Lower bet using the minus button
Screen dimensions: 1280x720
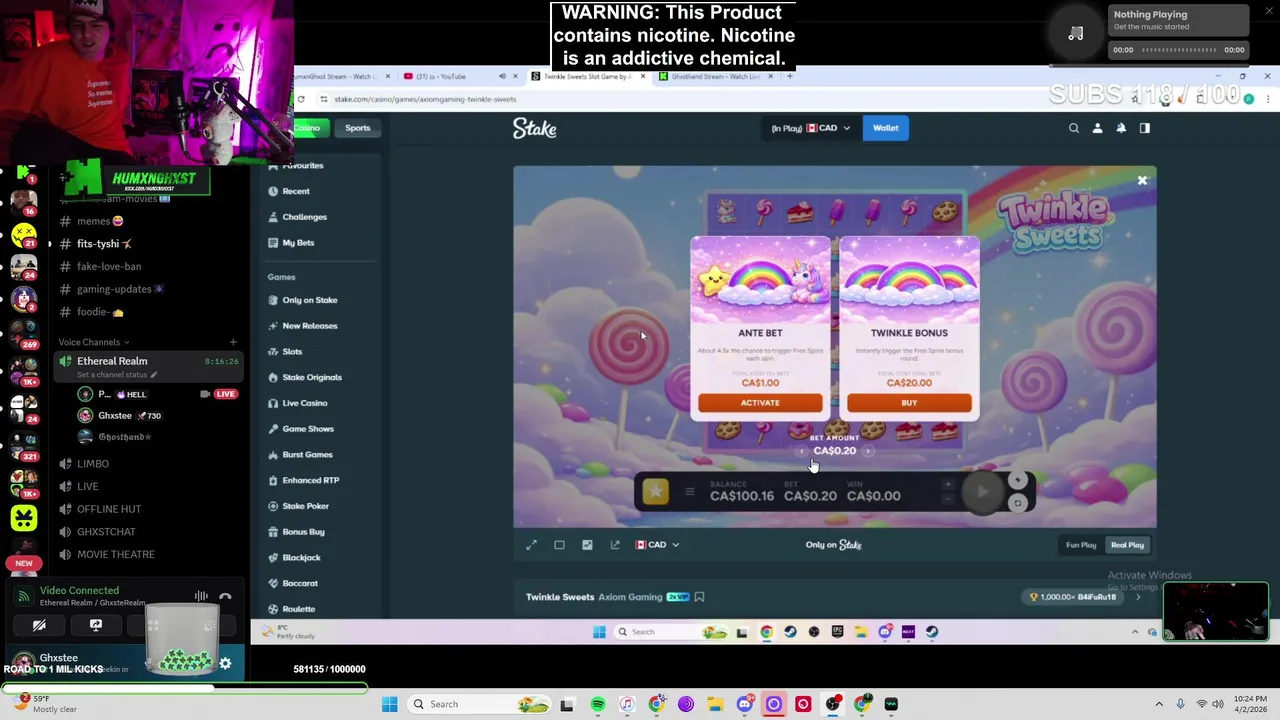pyautogui.click(x=947, y=498)
